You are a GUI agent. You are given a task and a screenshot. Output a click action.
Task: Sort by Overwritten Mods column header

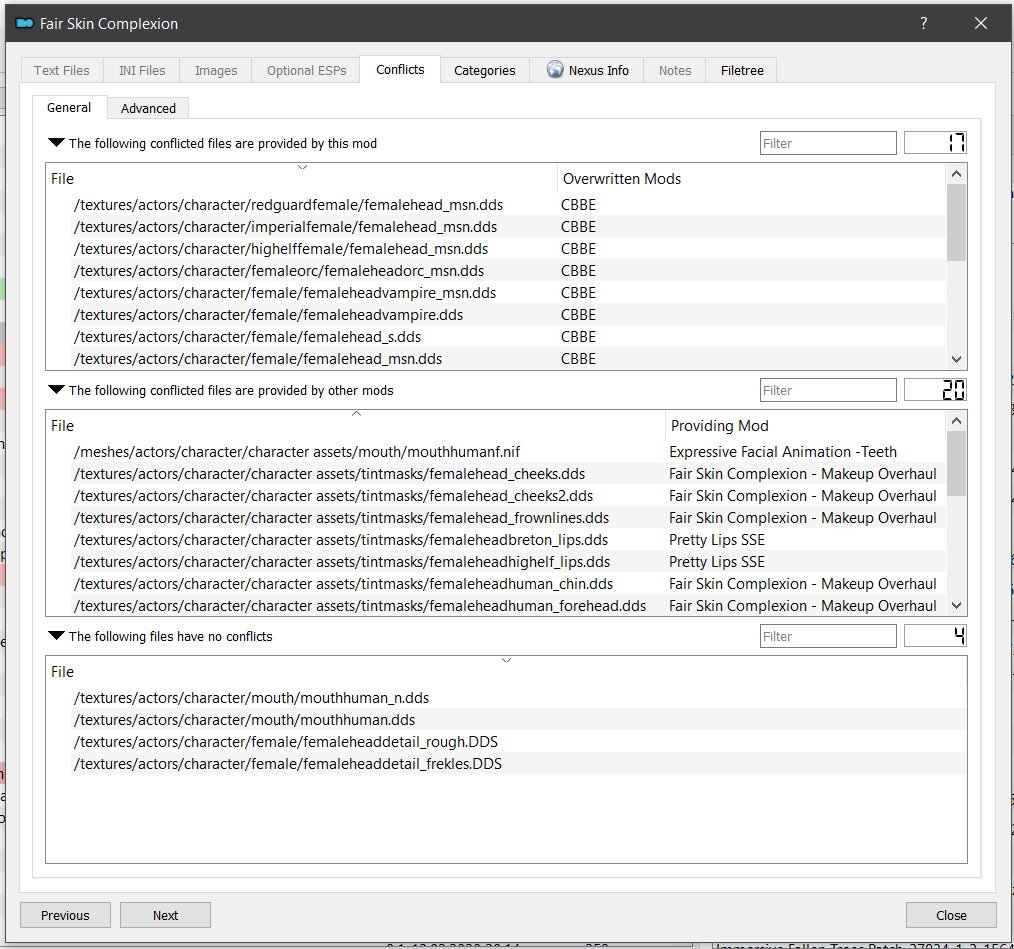coord(751,179)
